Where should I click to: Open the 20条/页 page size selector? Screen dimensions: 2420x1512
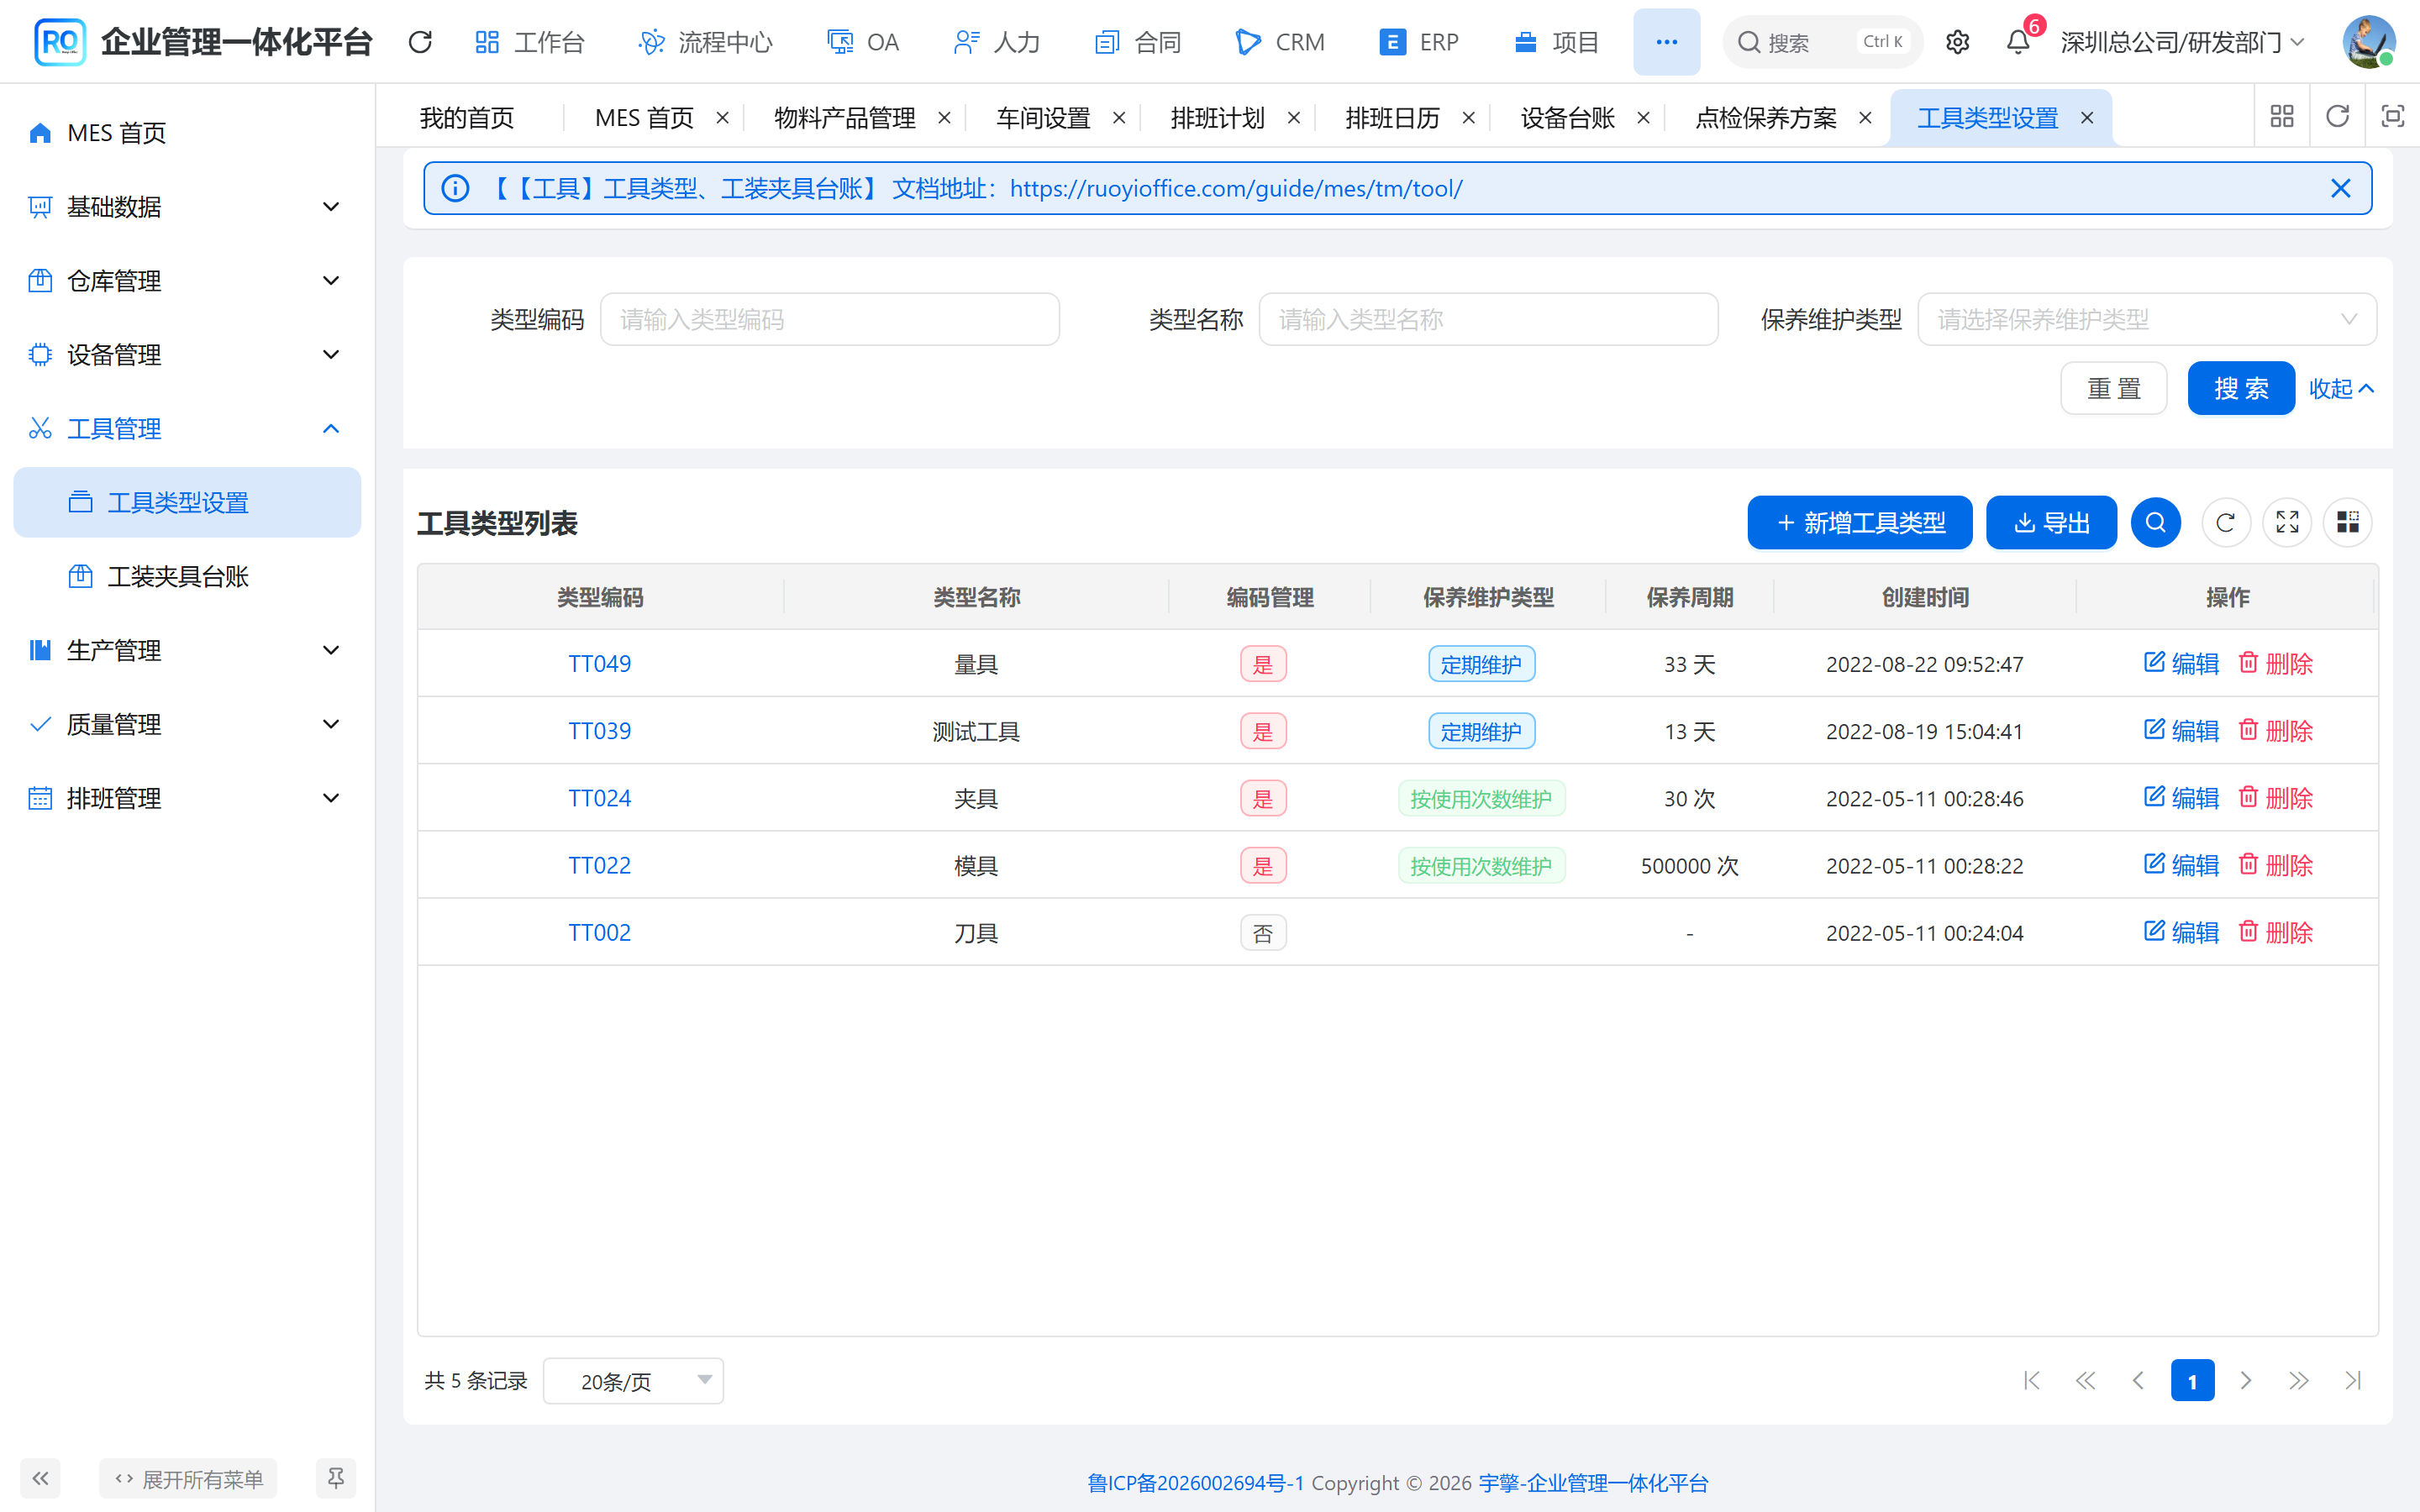633,1381
